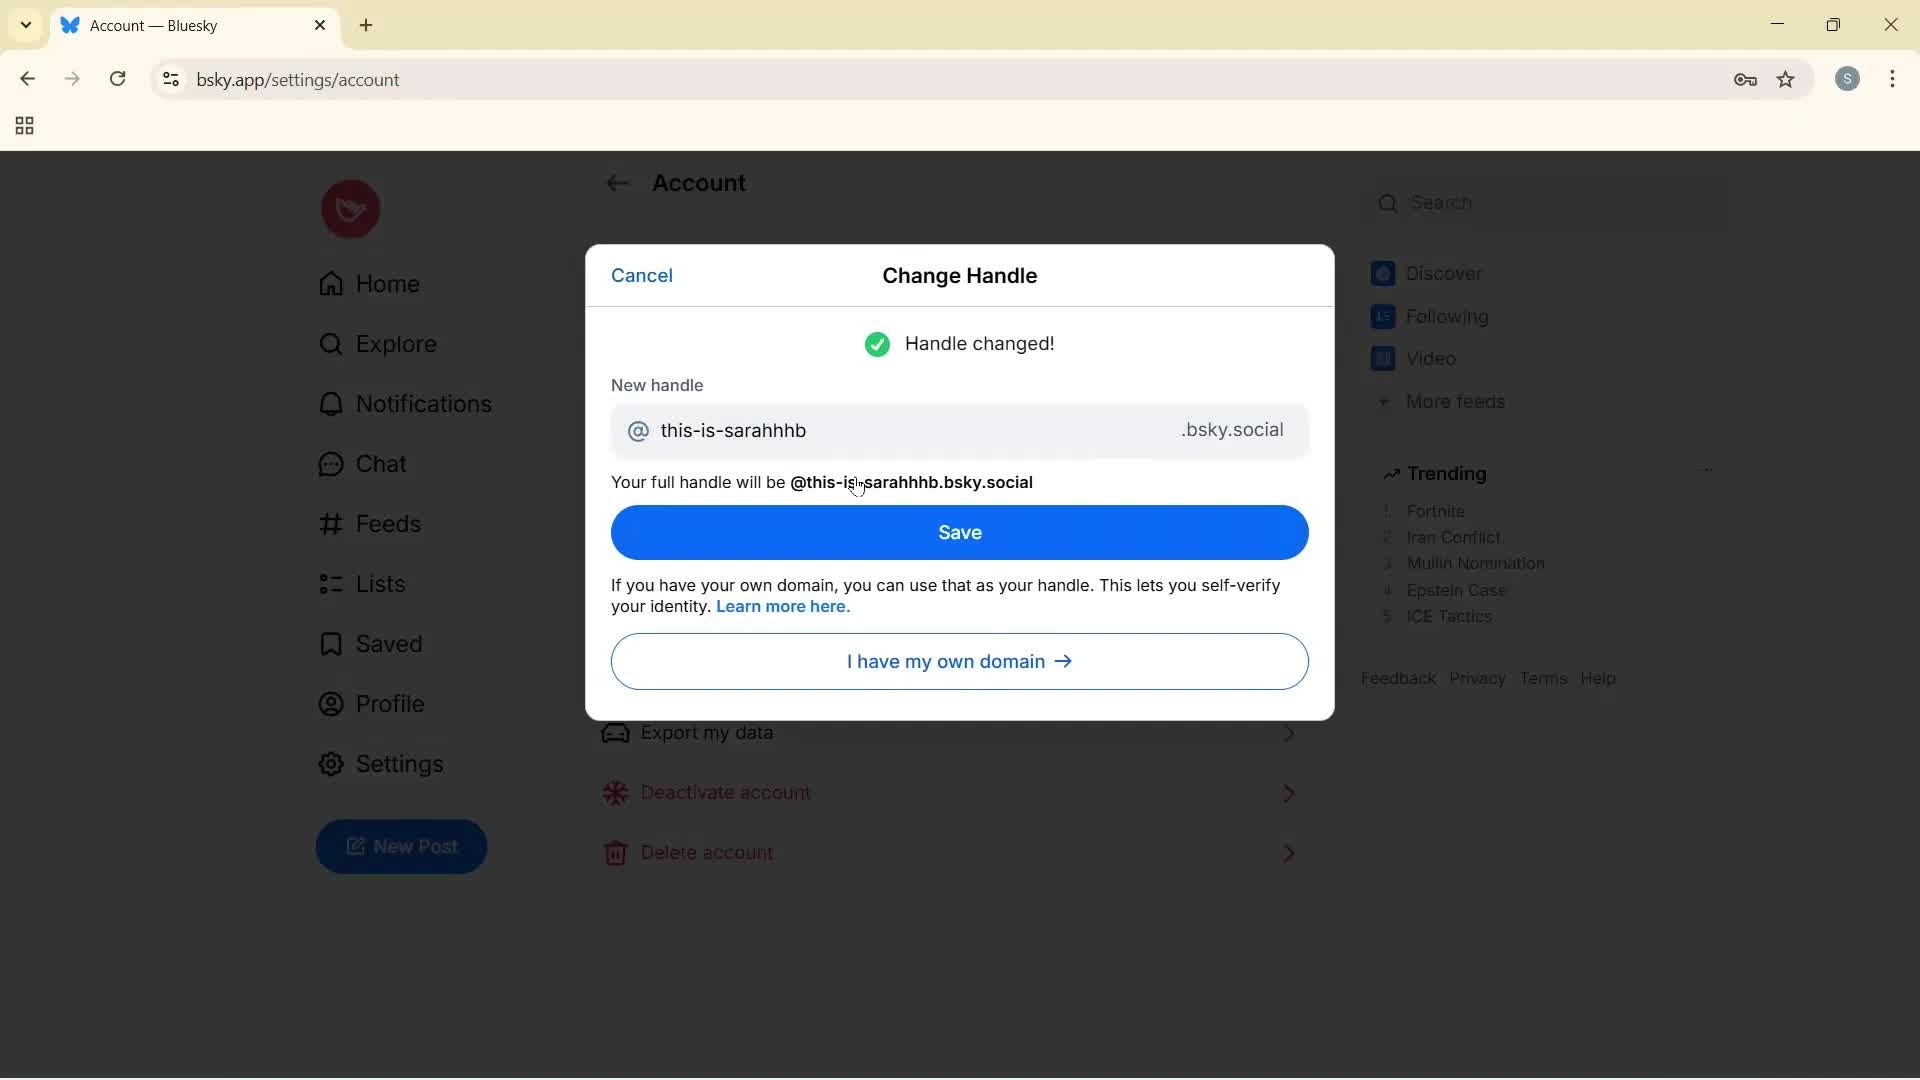Image resolution: width=1920 pixels, height=1080 pixels.
Task: View your Profile
Action: click(389, 704)
